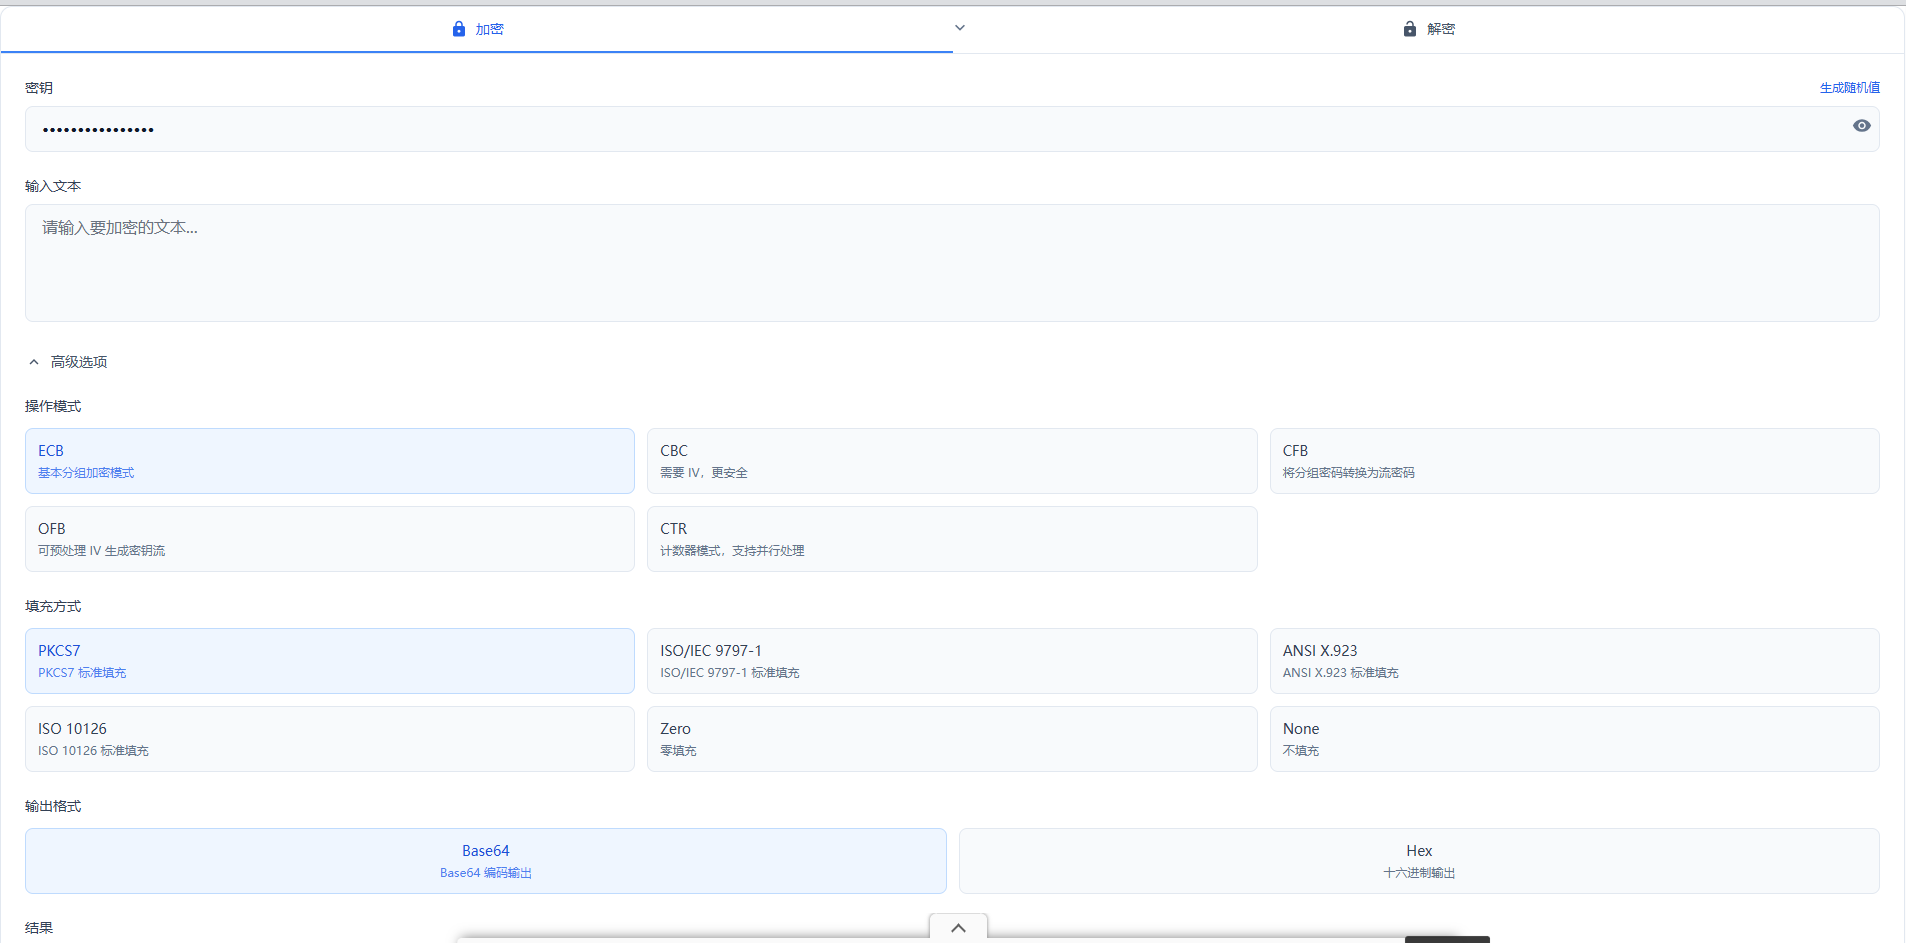
Task: Collapse the 高级选项 section
Action: pos(68,362)
